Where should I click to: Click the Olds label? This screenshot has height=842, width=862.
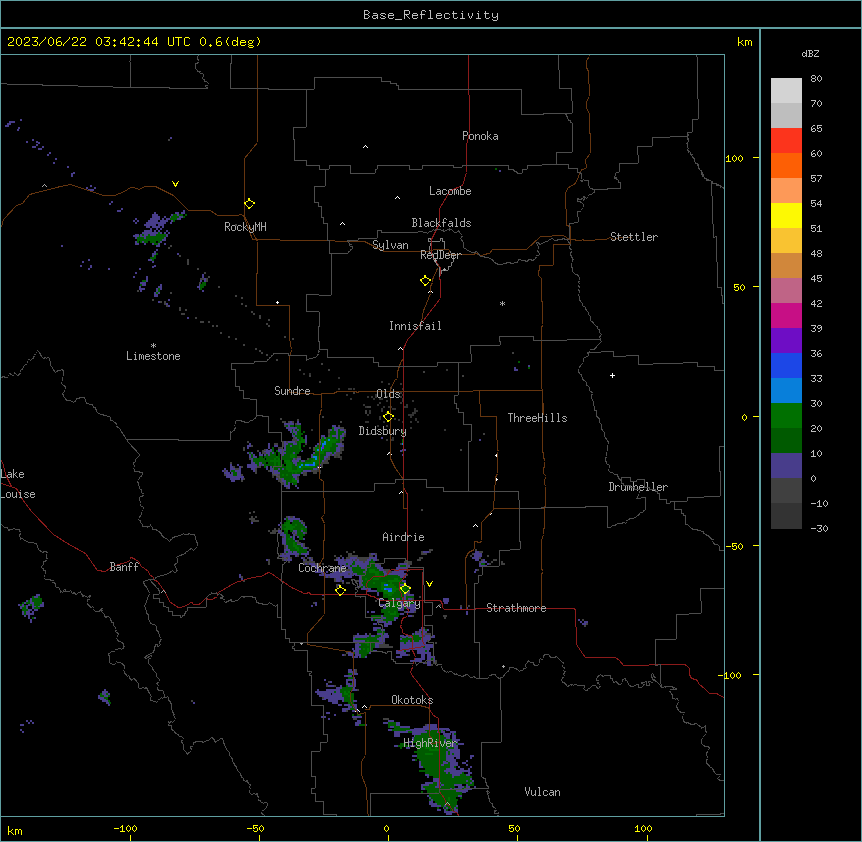coord(388,394)
